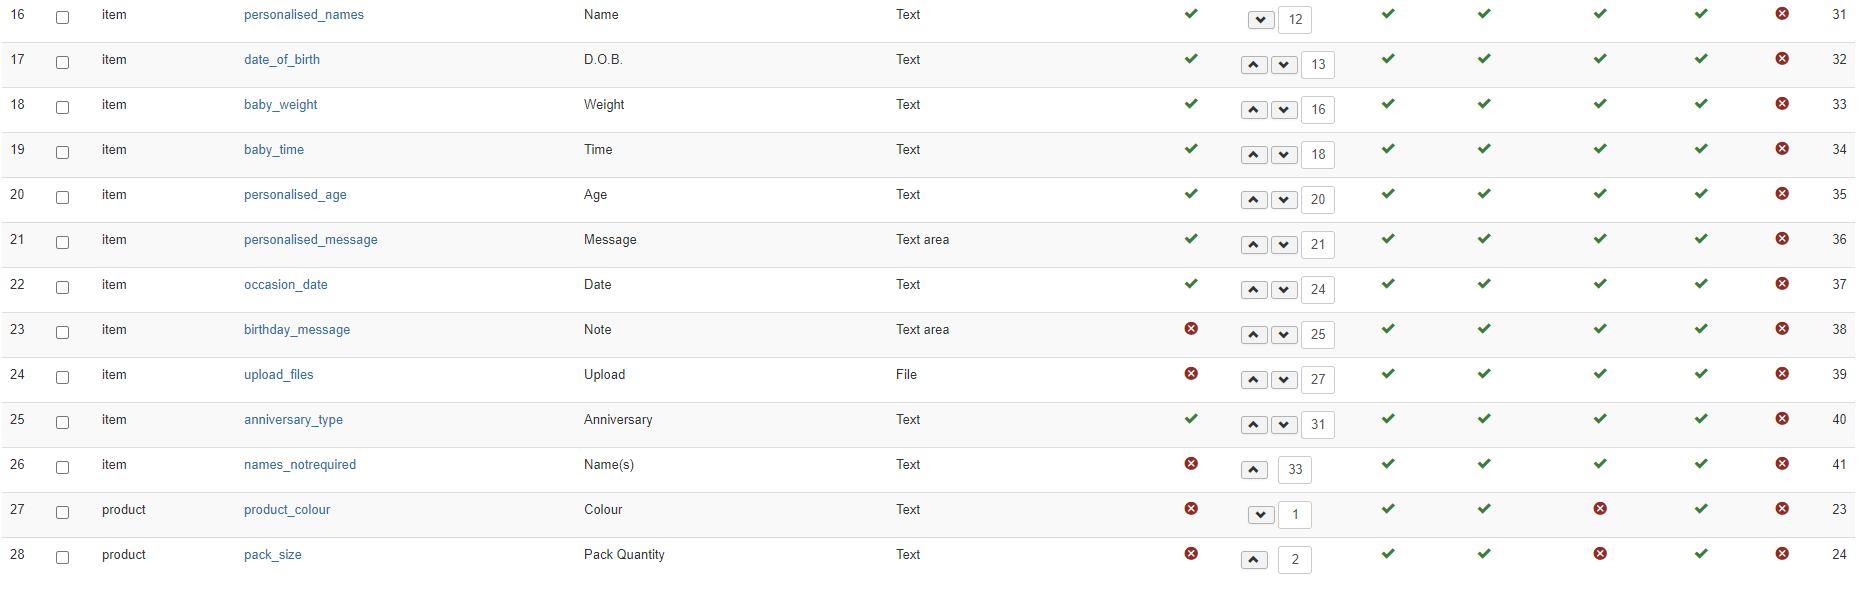Image resolution: width=1868 pixels, height=592 pixels.
Task: Click red cross status for birthday_message
Action: coord(1191,329)
